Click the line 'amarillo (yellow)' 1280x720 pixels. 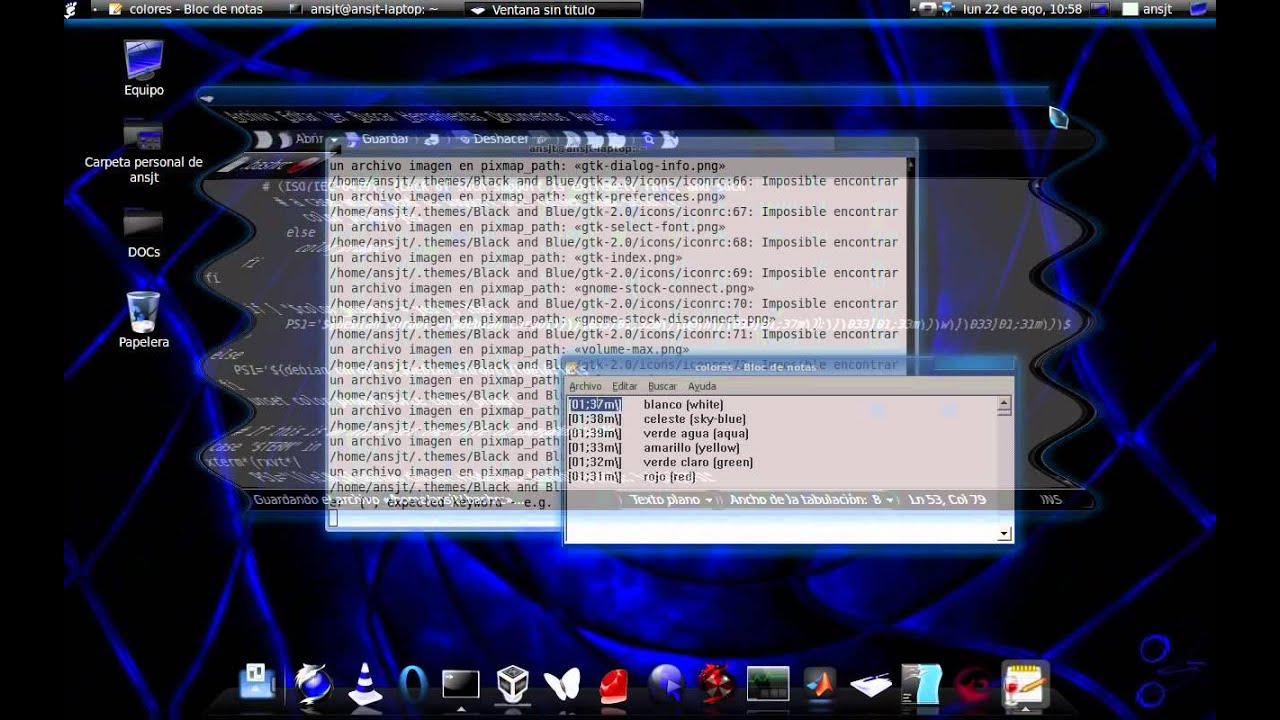[x=691, y=448]
